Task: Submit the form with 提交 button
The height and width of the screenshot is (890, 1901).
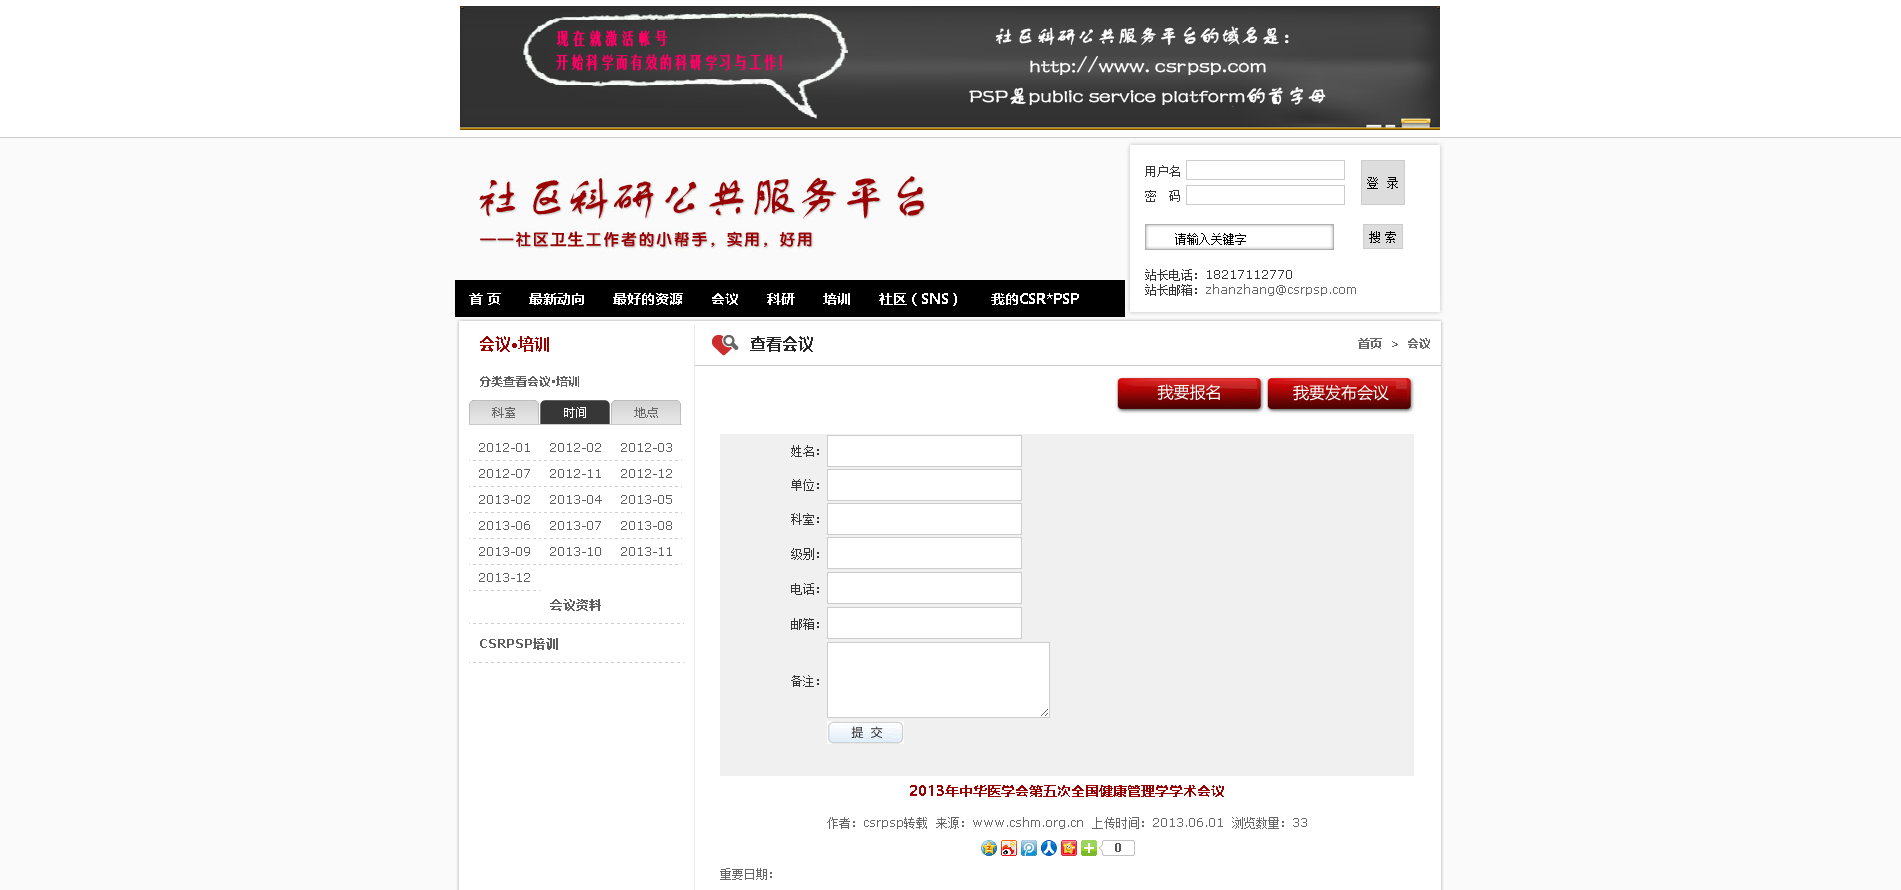Action: 865,733
